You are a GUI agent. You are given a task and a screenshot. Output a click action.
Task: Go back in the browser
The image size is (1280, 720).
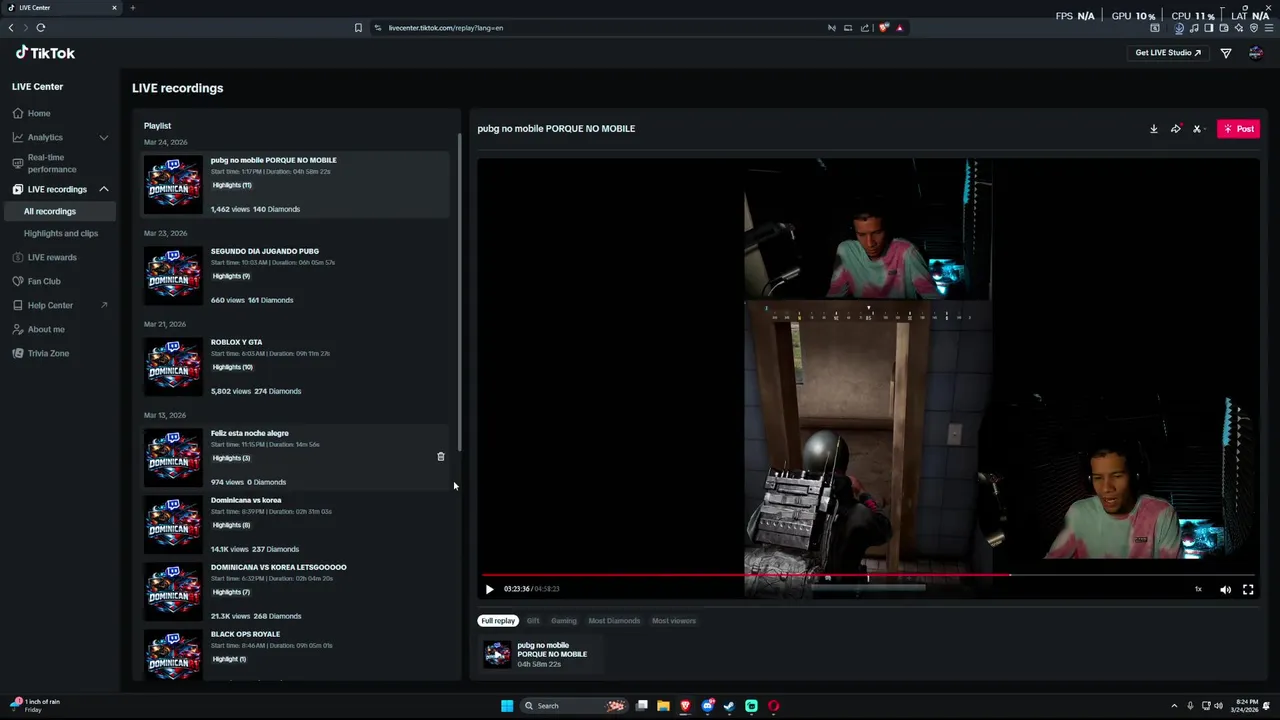point(11,28)
